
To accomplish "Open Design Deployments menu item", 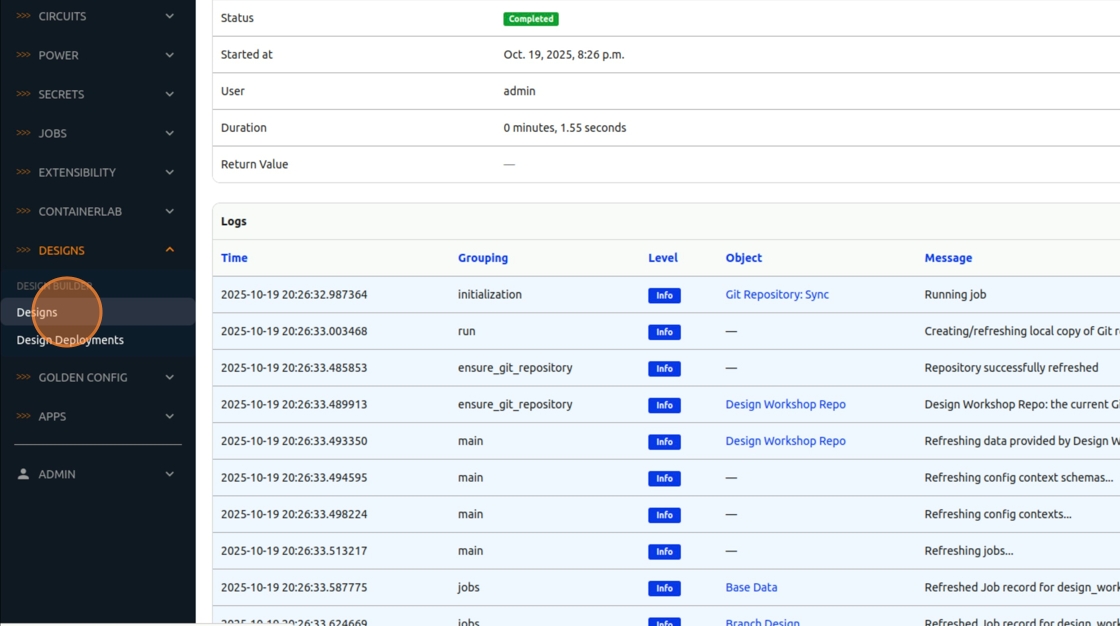I will pyautogui.click(x=70, y=340).
